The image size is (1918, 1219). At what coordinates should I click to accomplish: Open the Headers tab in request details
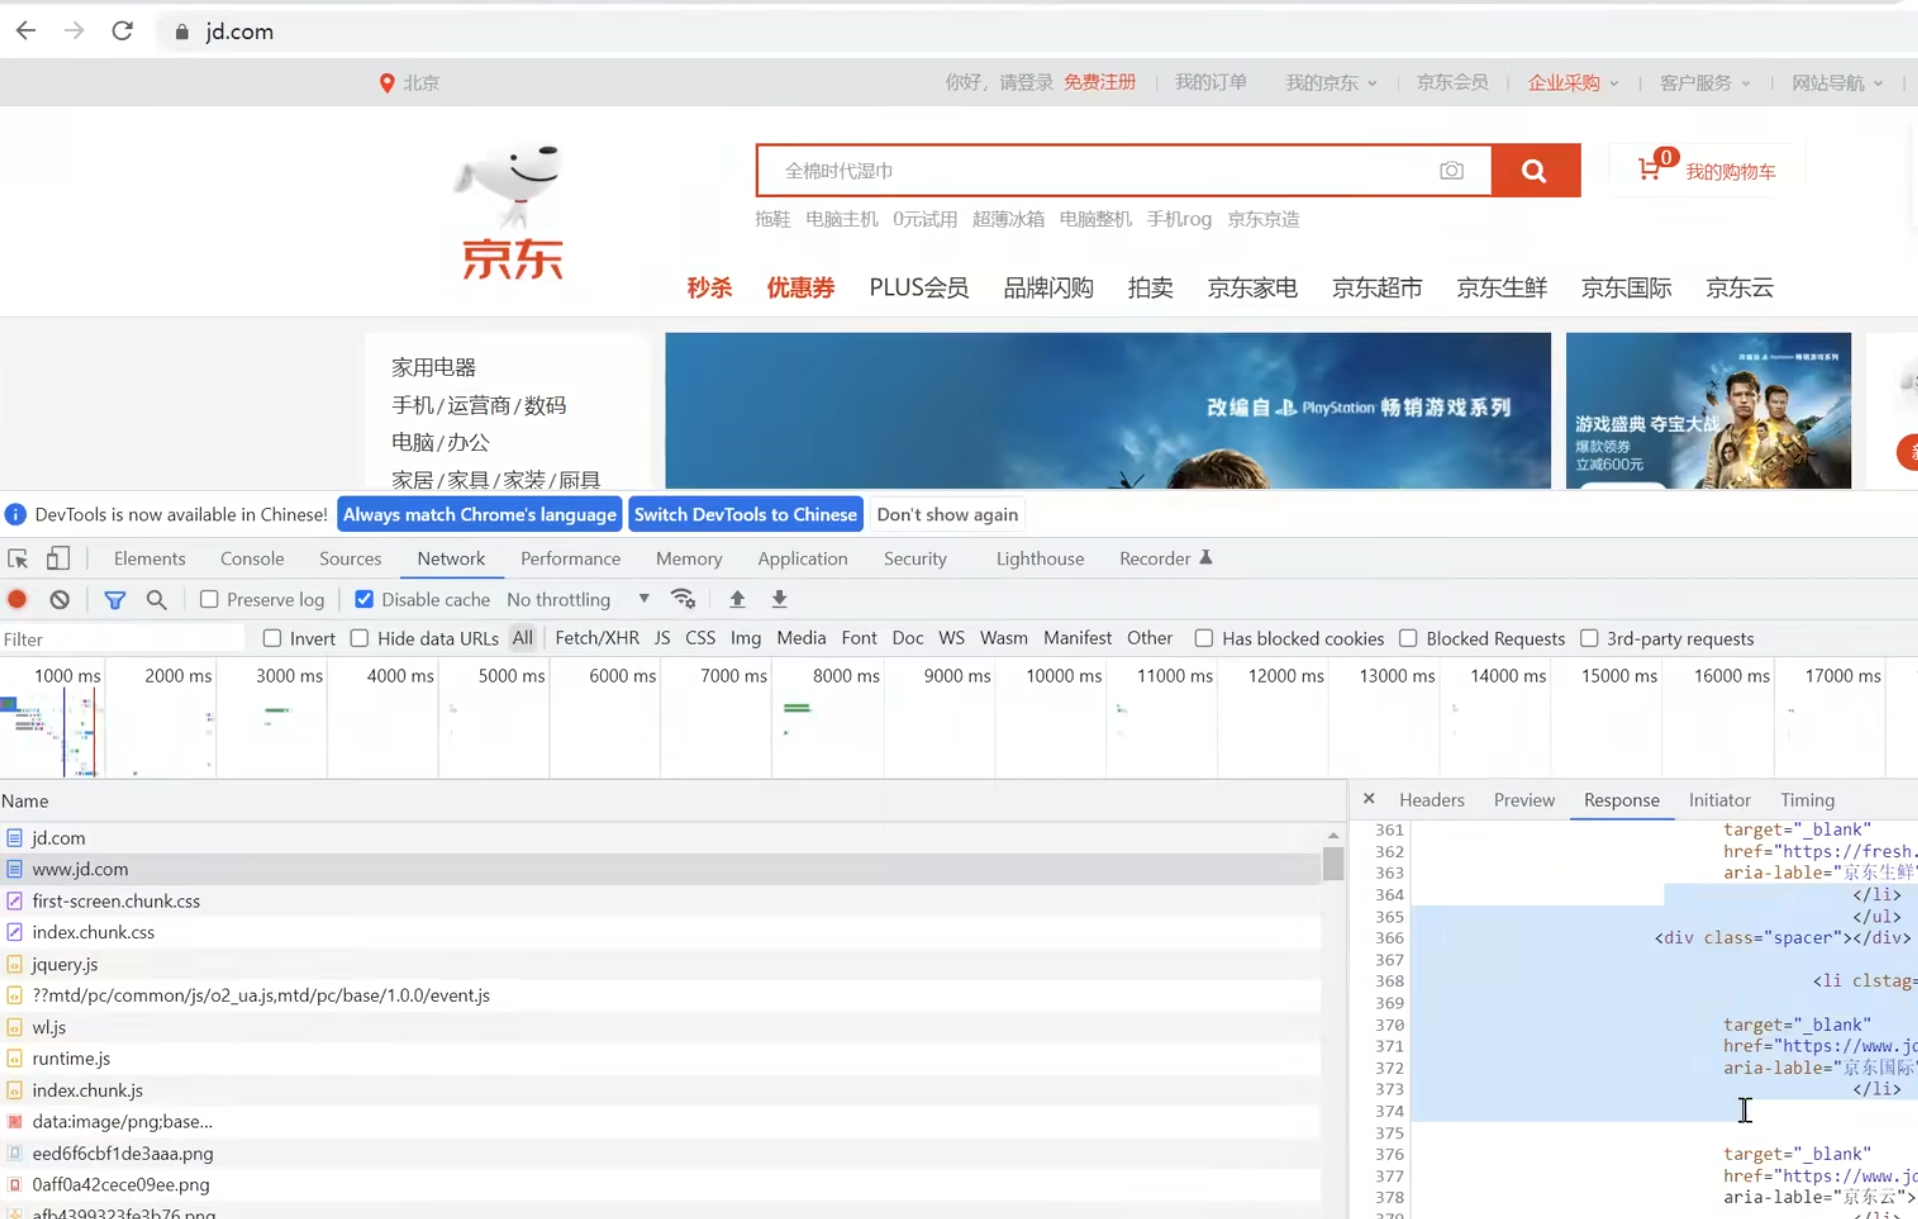tap(1431, 800)
